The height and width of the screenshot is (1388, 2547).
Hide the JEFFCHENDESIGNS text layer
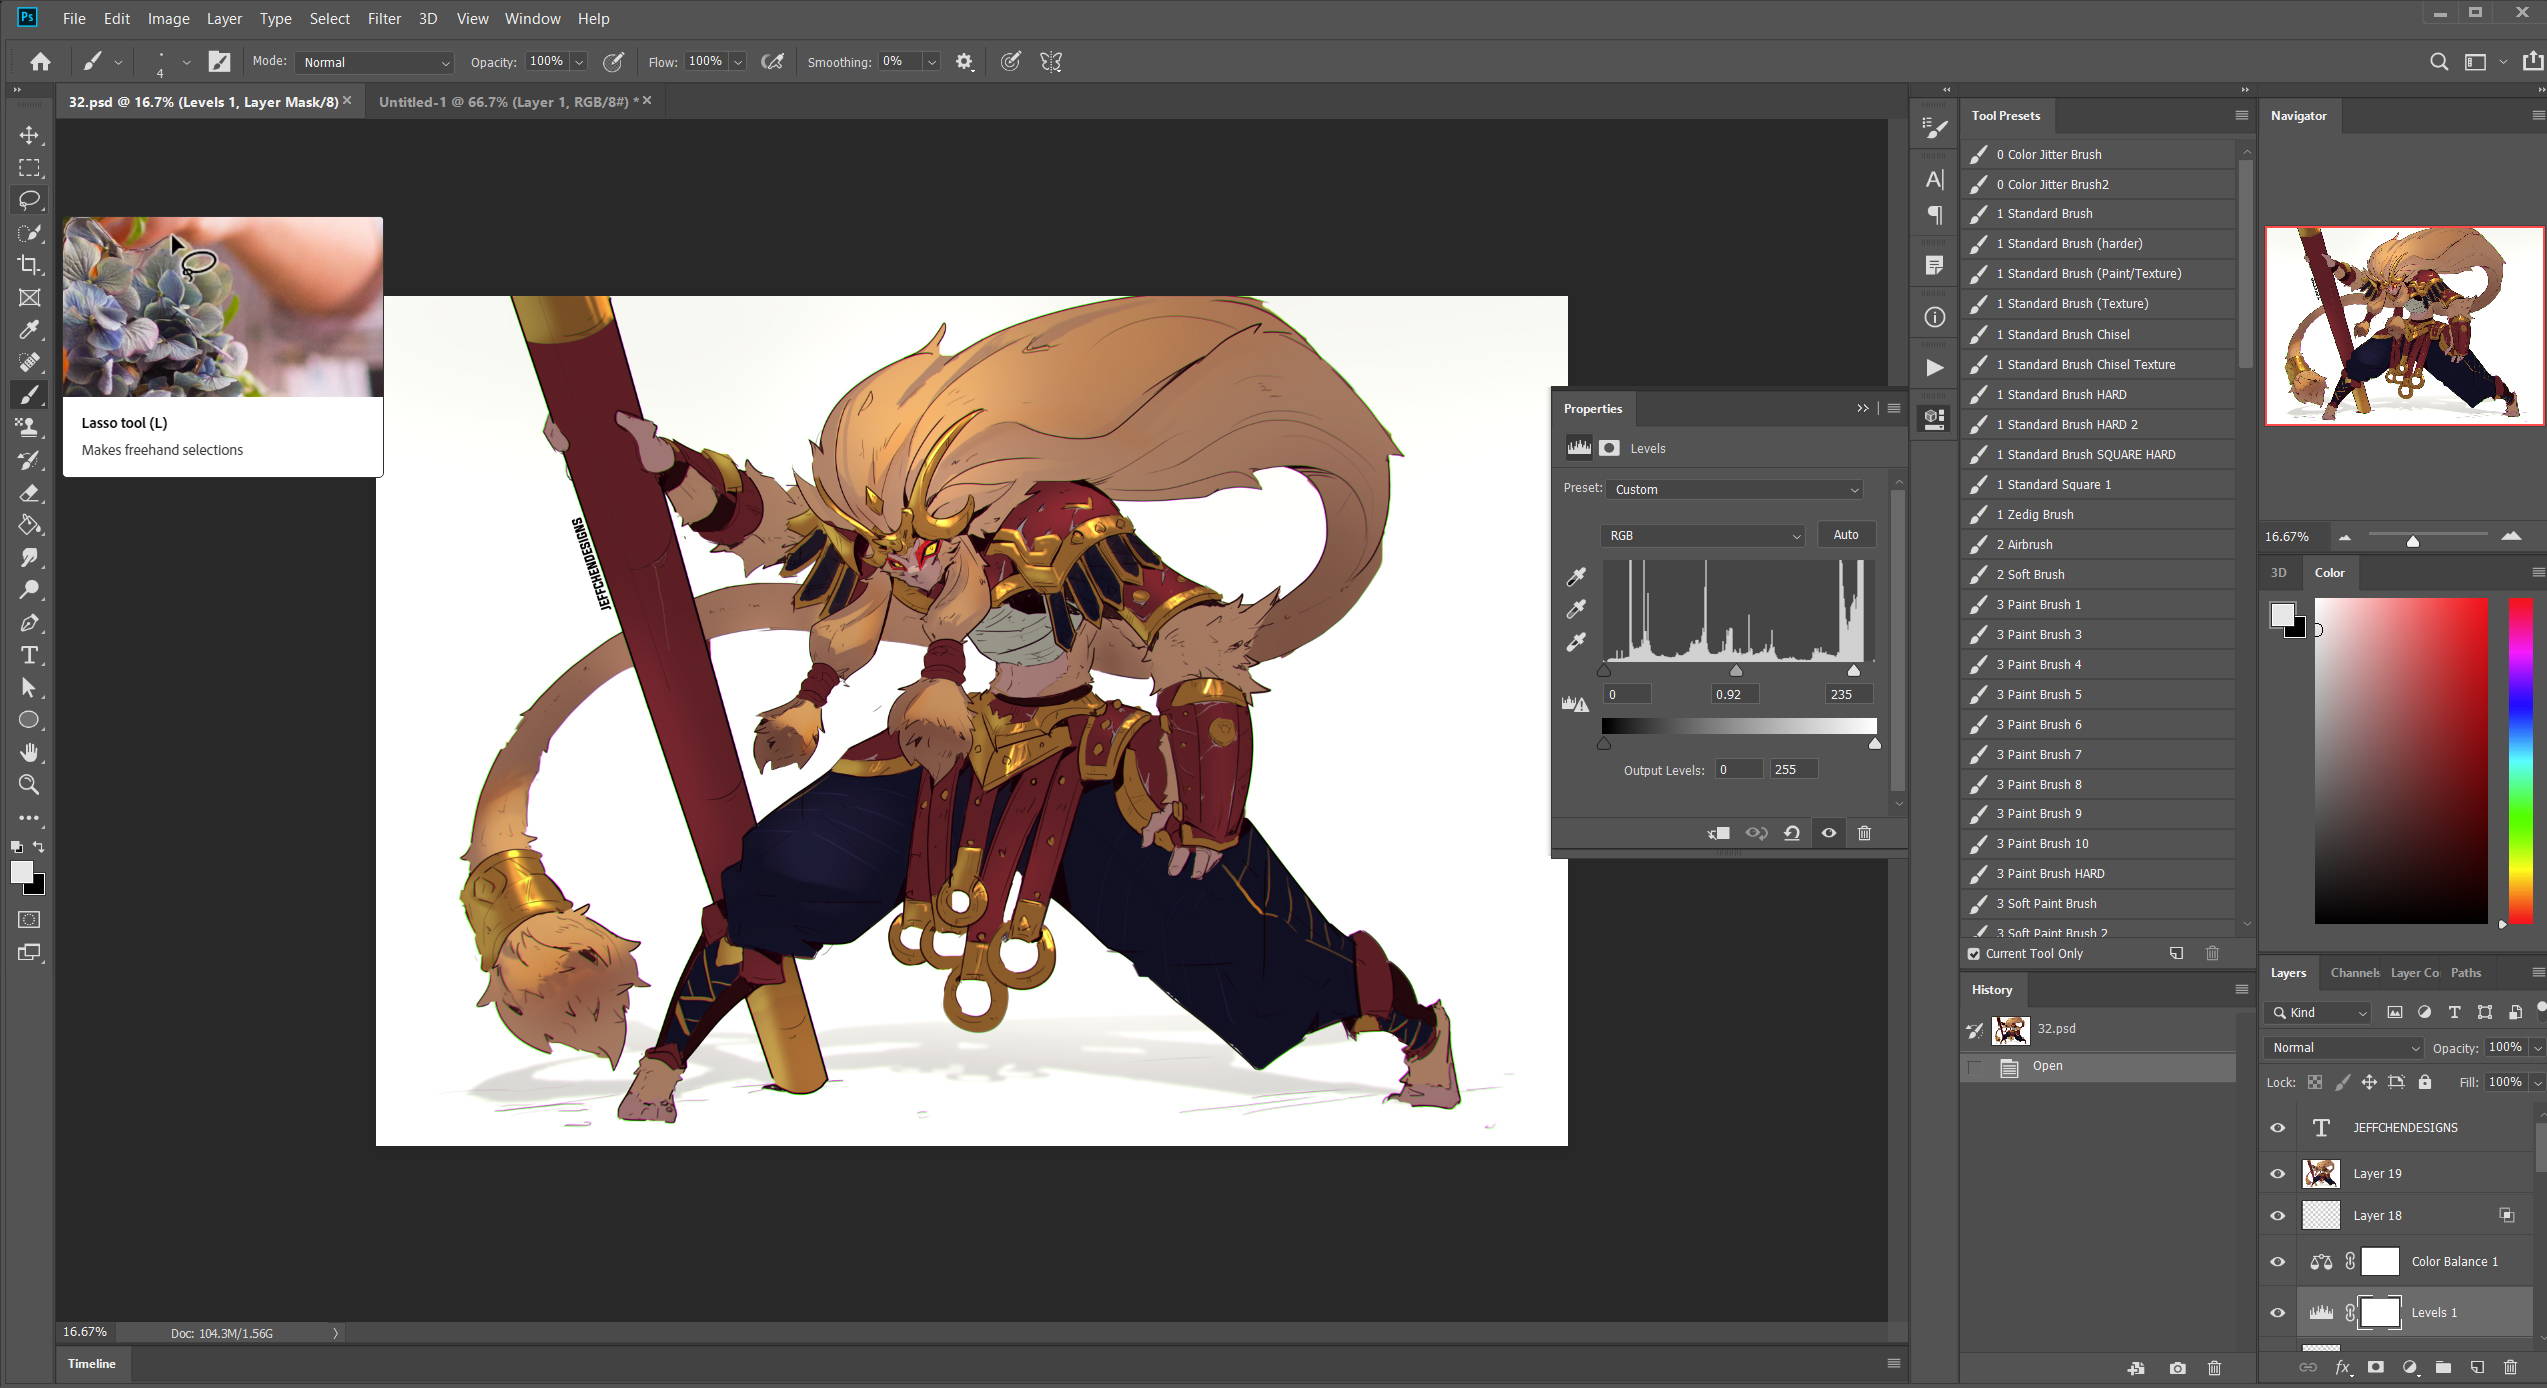tap(2278, 1128)
